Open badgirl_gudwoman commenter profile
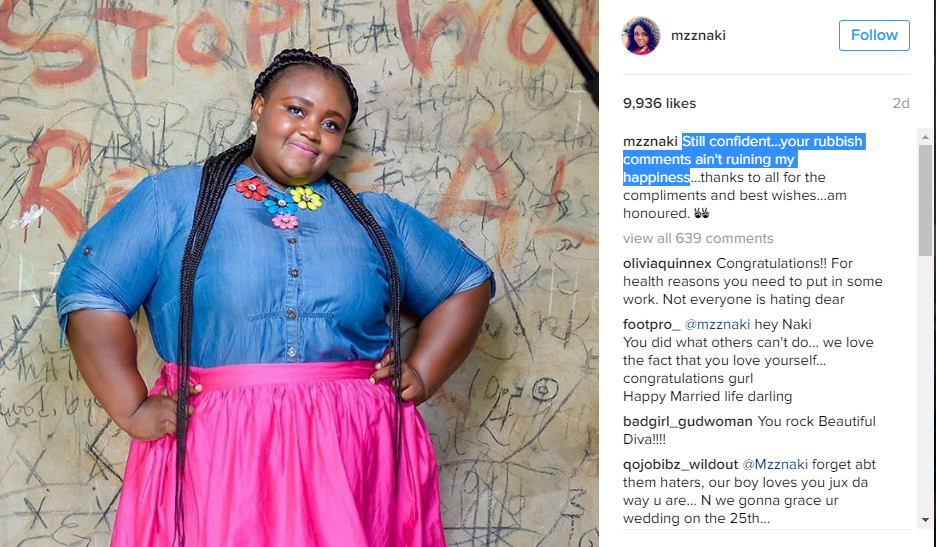 (688, 421)
